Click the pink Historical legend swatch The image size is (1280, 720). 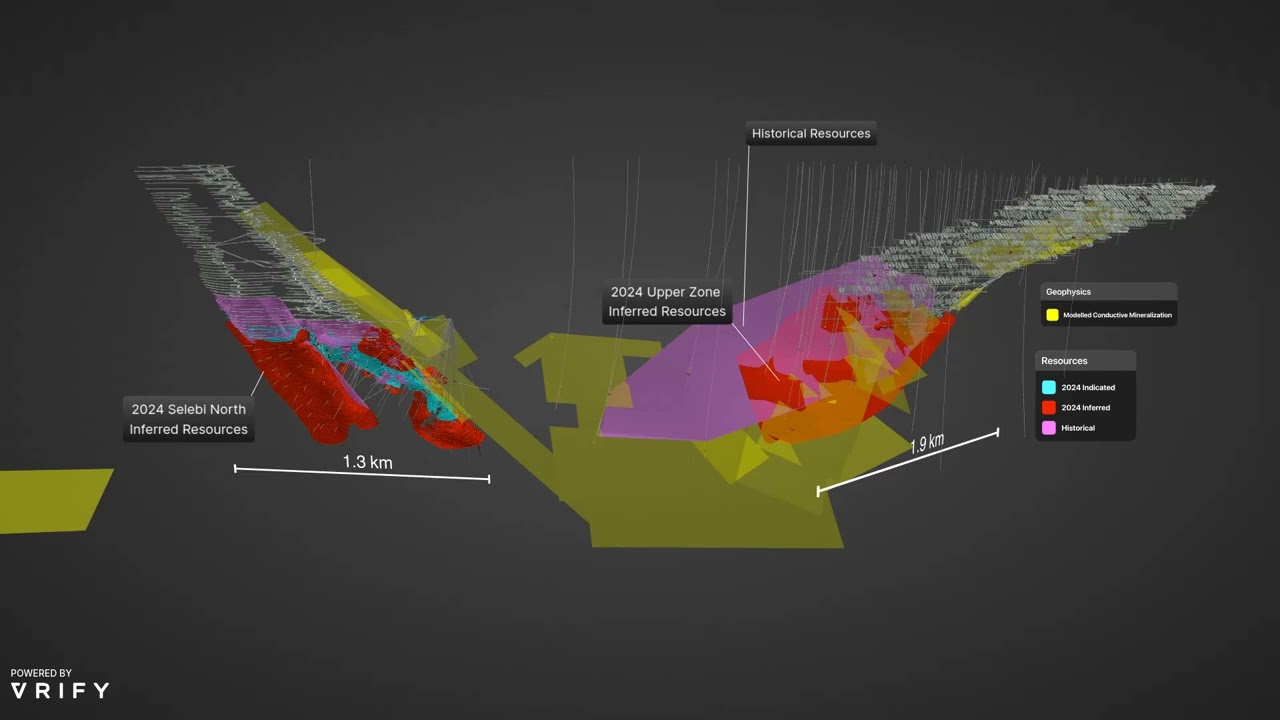(x=1049, y=428)
